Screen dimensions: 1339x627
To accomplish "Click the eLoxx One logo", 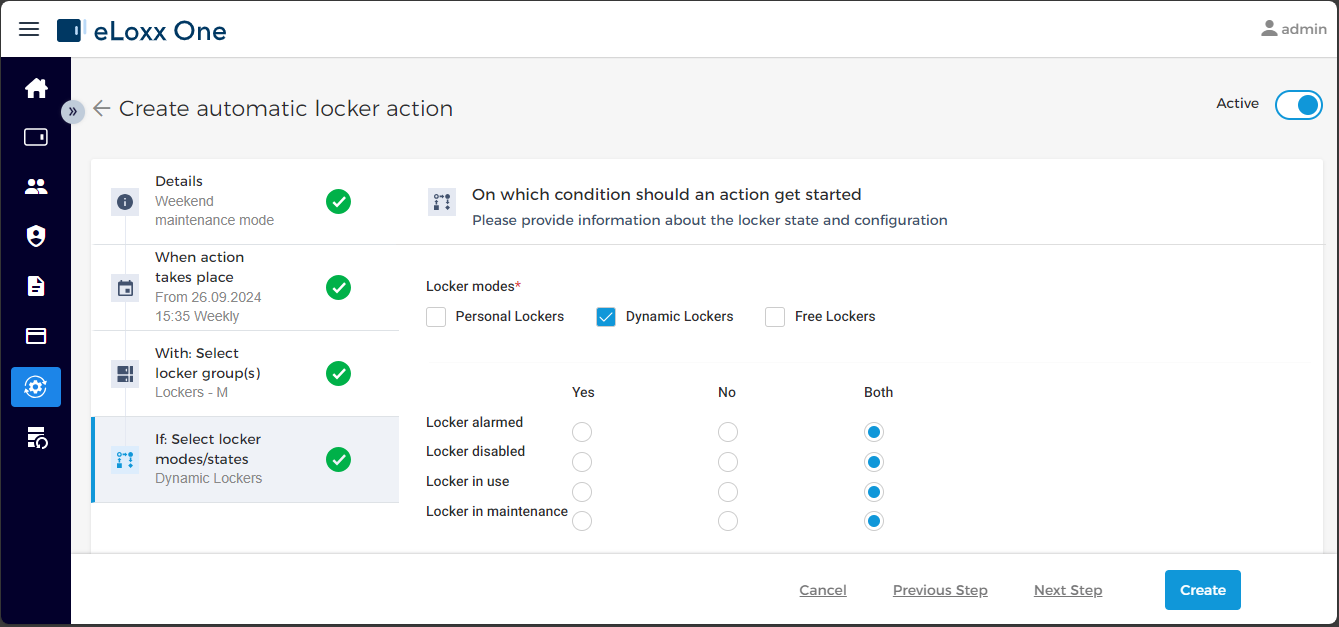I will tap(142, 30).
